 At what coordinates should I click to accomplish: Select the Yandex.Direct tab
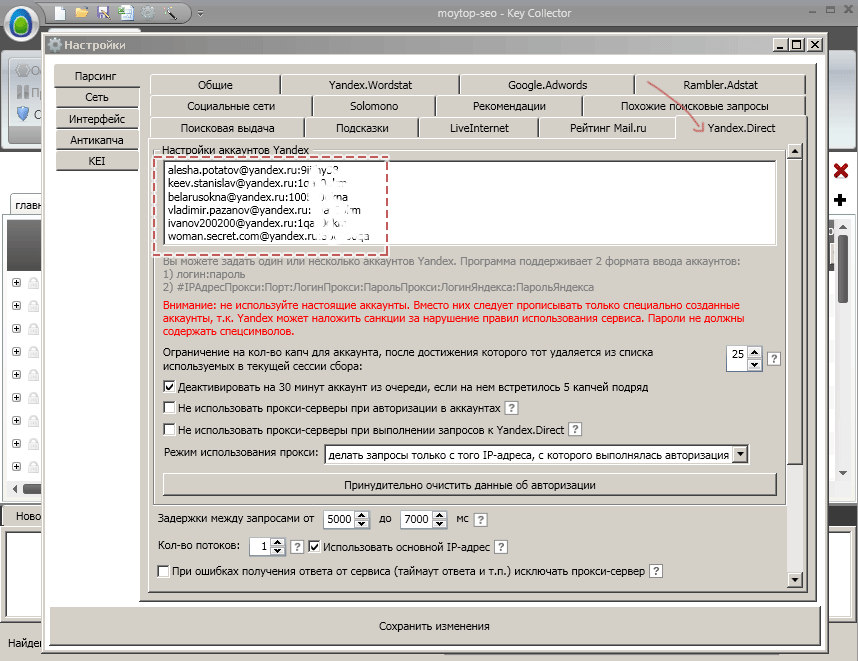[x=741, y=128]
